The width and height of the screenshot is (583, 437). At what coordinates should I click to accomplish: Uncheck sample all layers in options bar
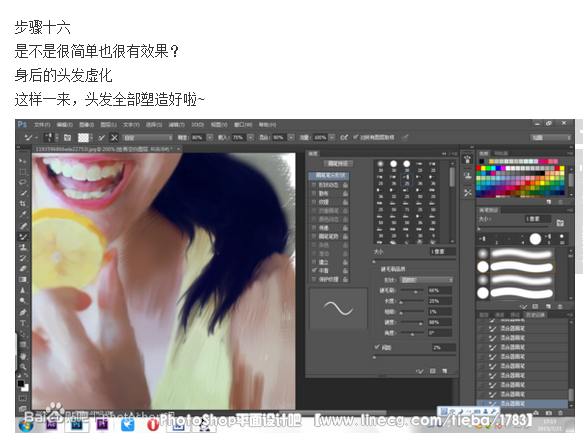click(x=355, y=137)
